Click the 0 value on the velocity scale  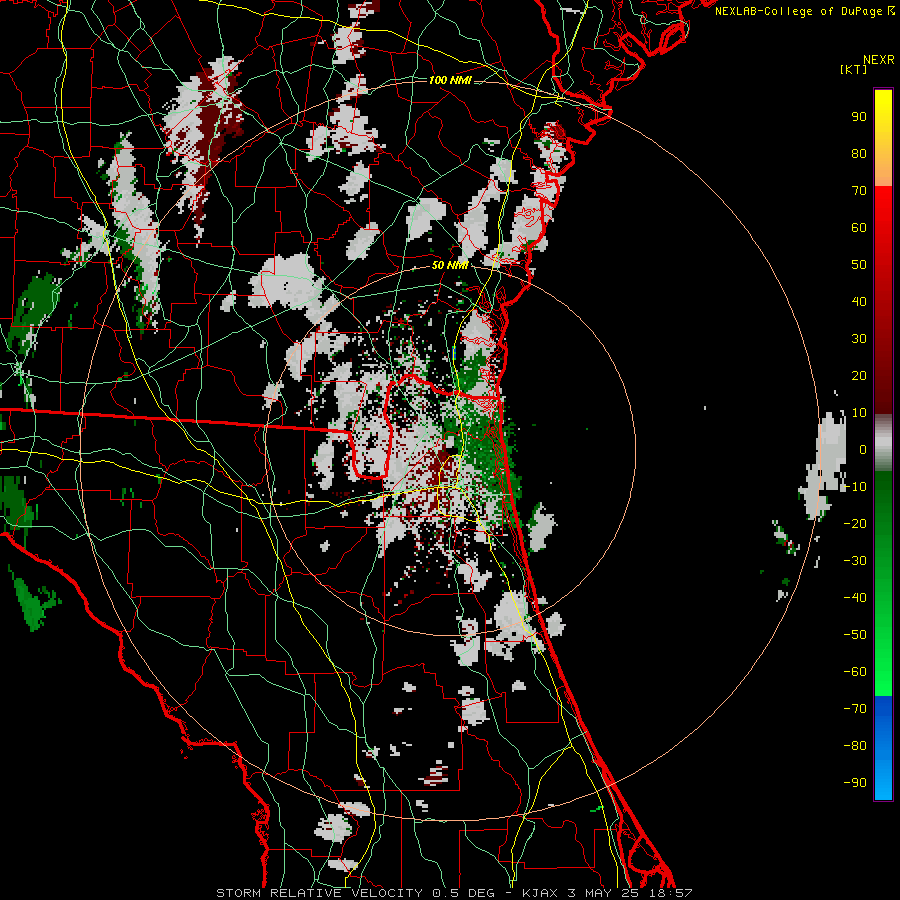click(863, 449)
